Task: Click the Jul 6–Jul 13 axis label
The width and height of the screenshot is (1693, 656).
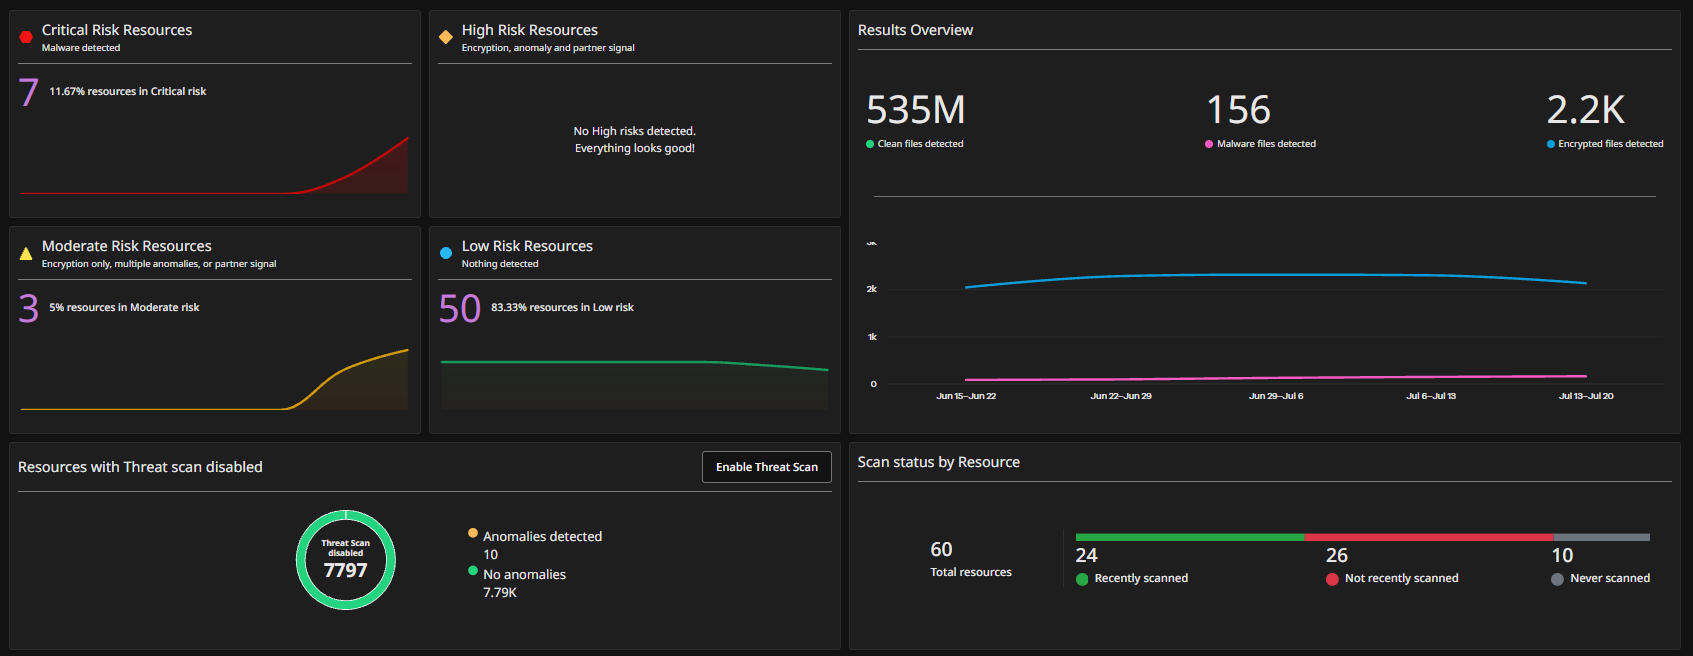Action: tap(1431, 396)
